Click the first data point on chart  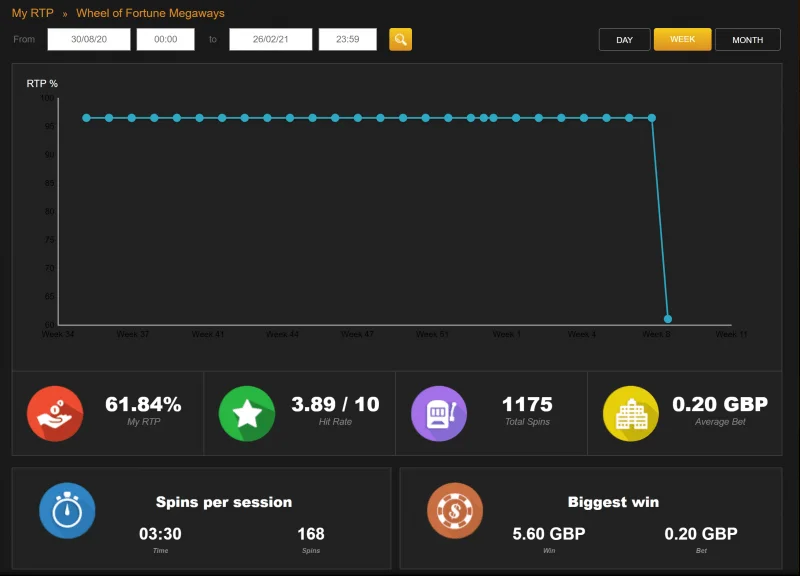86,118
